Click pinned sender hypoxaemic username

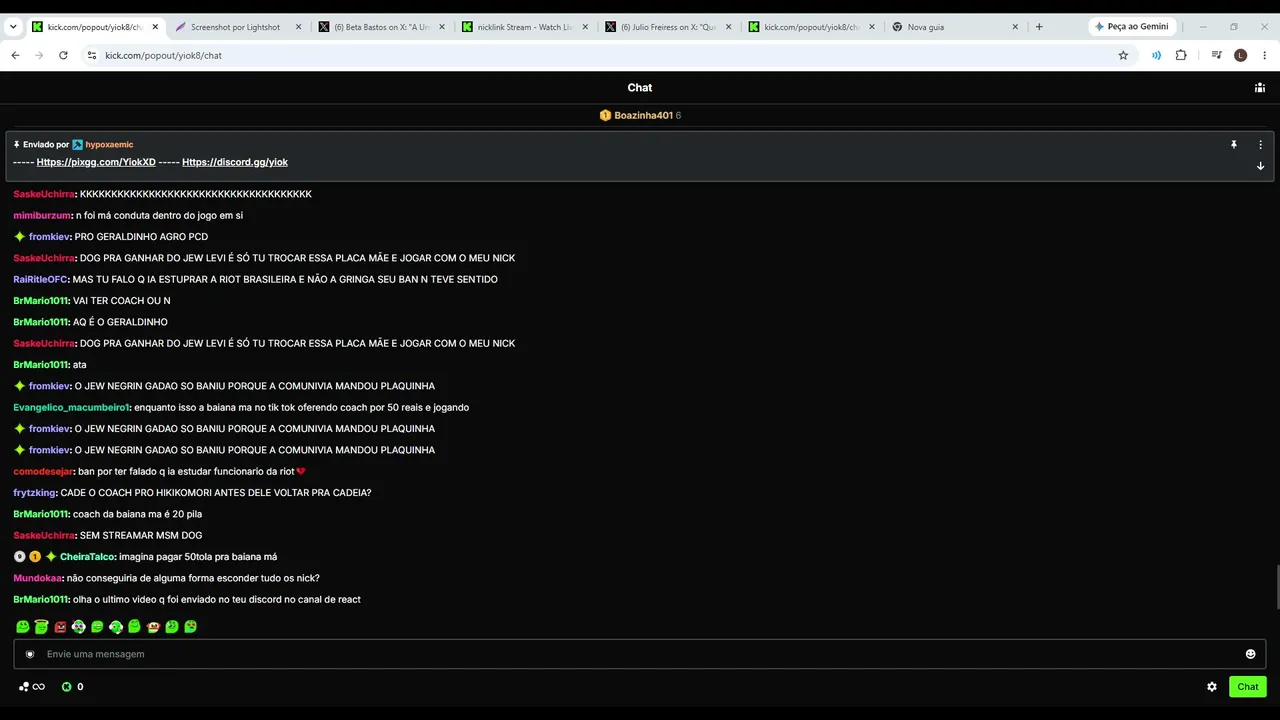(x=109, y=145)
